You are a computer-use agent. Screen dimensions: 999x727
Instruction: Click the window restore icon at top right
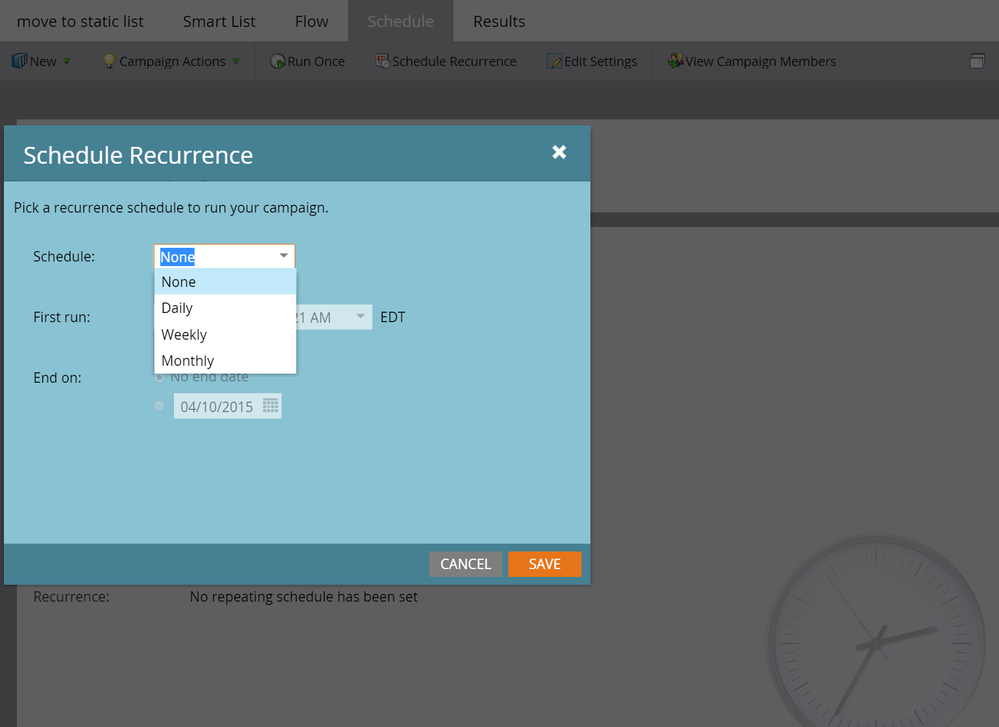[x=977, y=62]
